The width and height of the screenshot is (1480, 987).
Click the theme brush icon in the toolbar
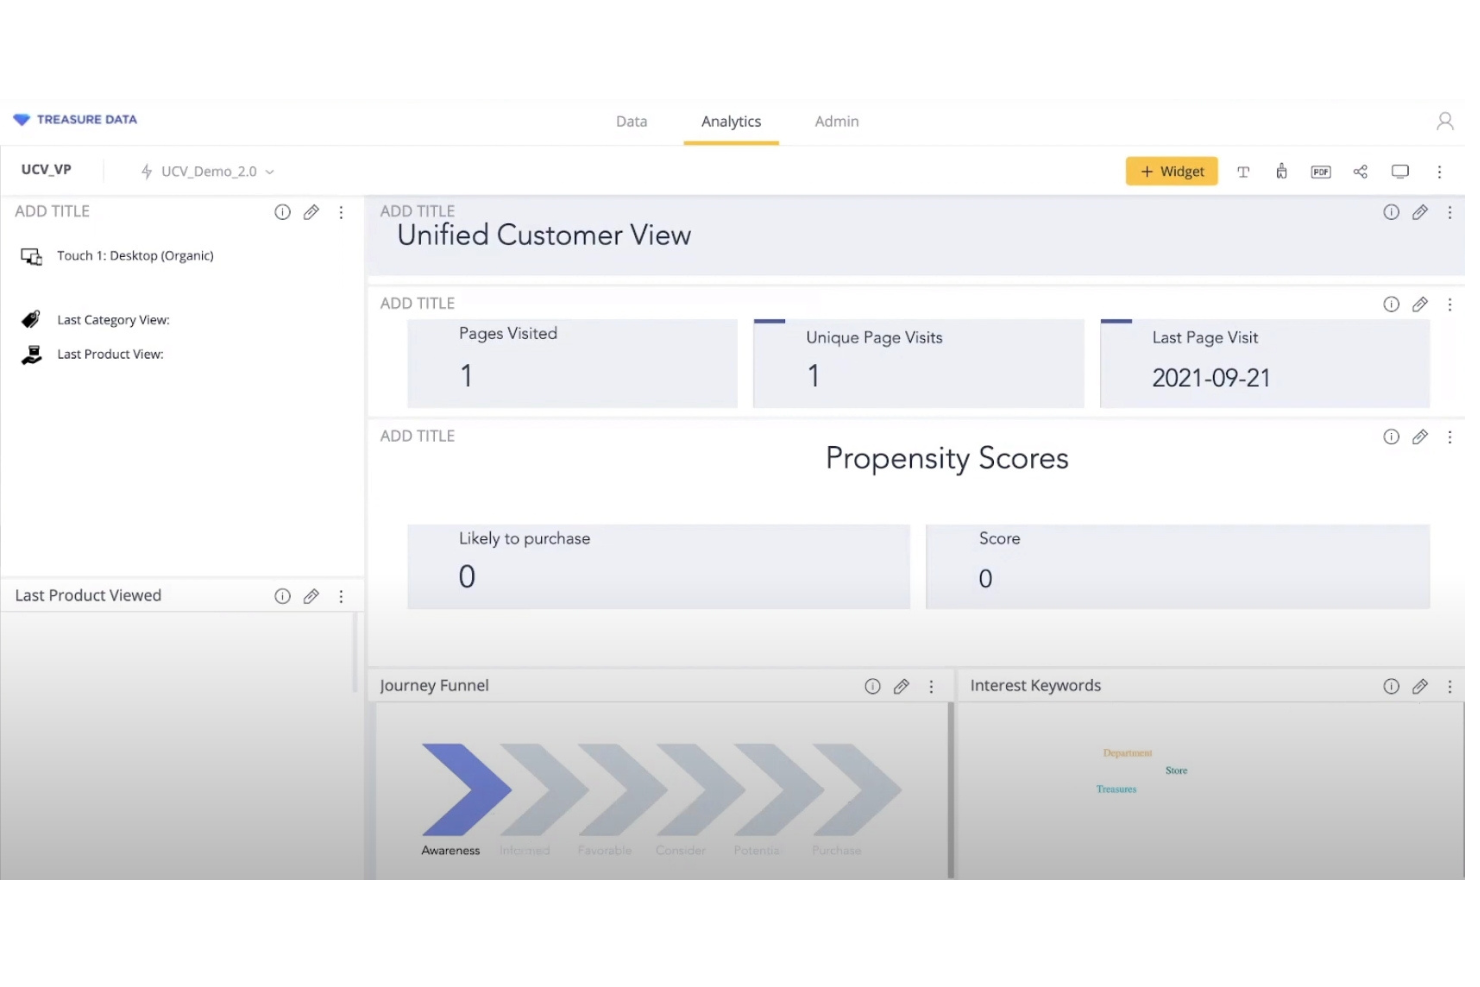point(1281,171)
